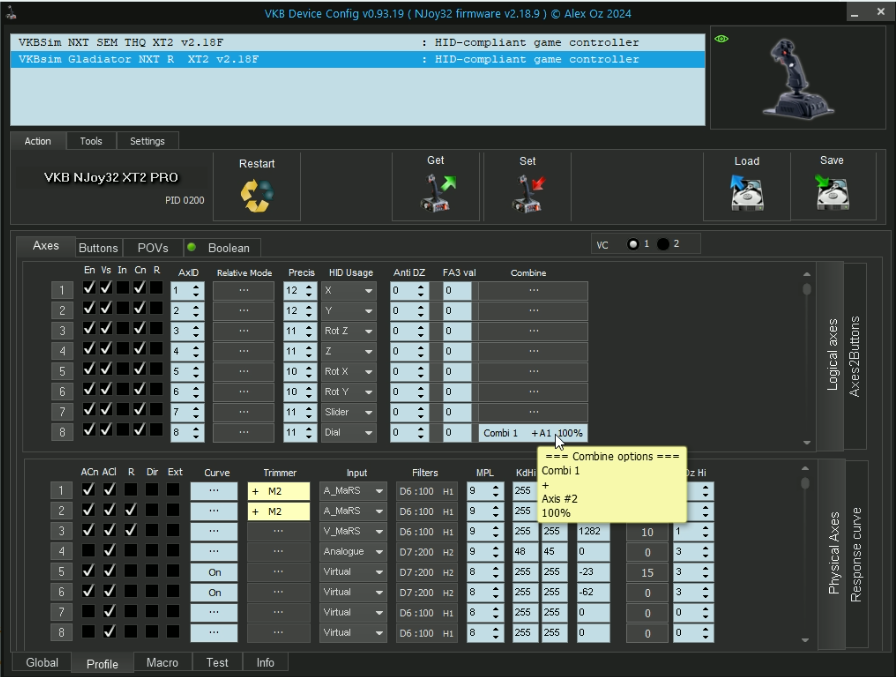This screenshot has width=896, height=677.
Task: Adjust AxID stepper for logical axis 1
Action: point(196,291)
